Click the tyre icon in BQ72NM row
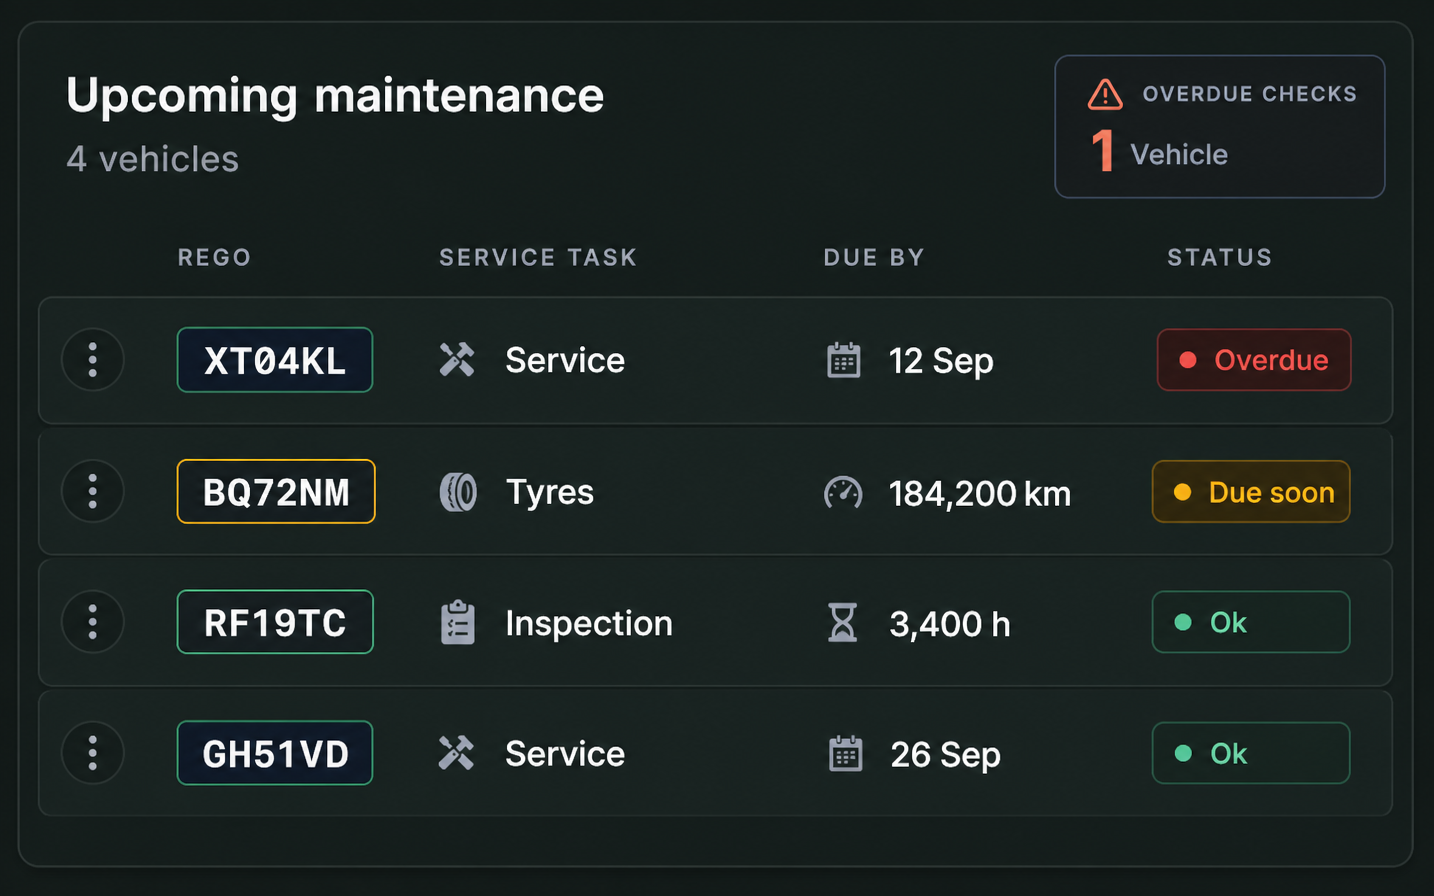The width and height of the screenshot is (1434, 896). point(458,492)
